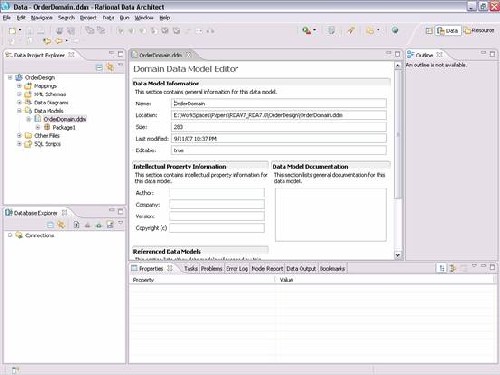Toggle Show Categories in Properties toolbar
This screenshot has height=375, width=500.
click(x=442, y=268)
